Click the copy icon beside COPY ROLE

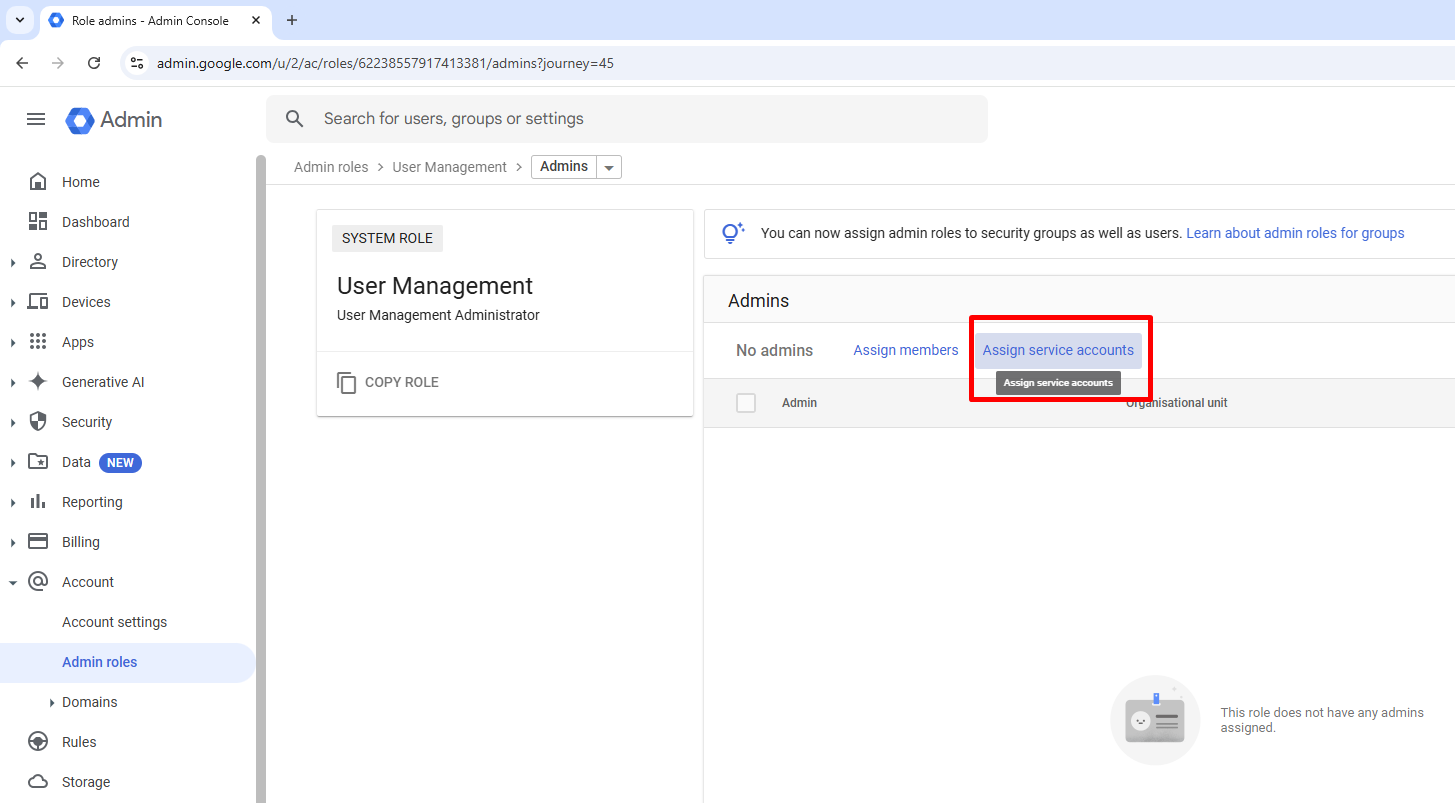tap(347, 382)
